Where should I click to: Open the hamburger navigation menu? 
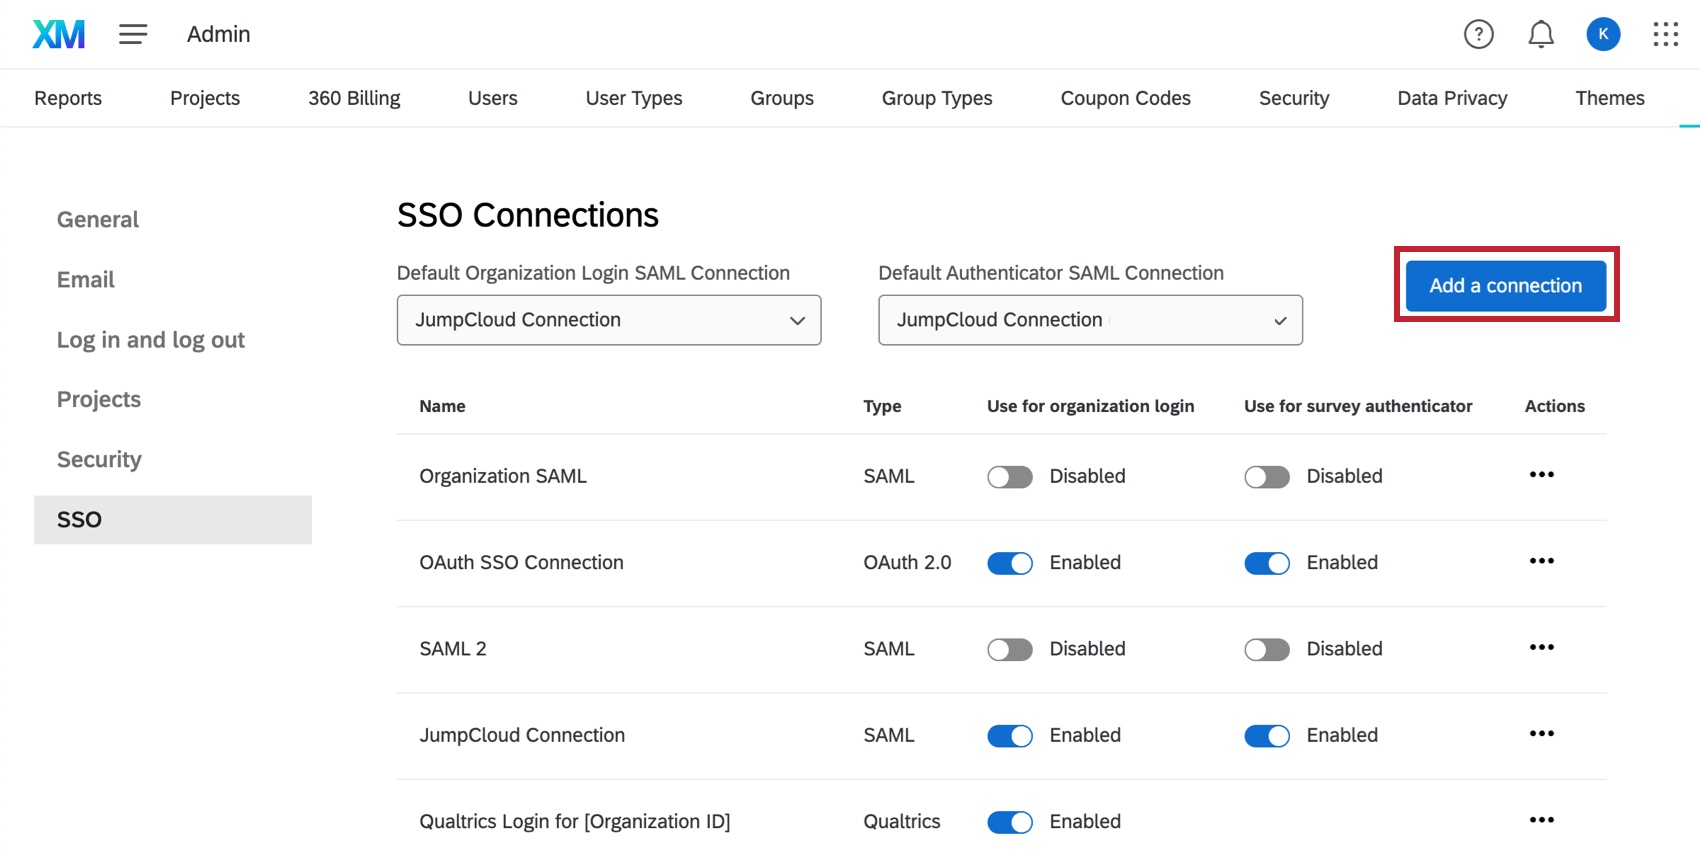pos(133,34)
